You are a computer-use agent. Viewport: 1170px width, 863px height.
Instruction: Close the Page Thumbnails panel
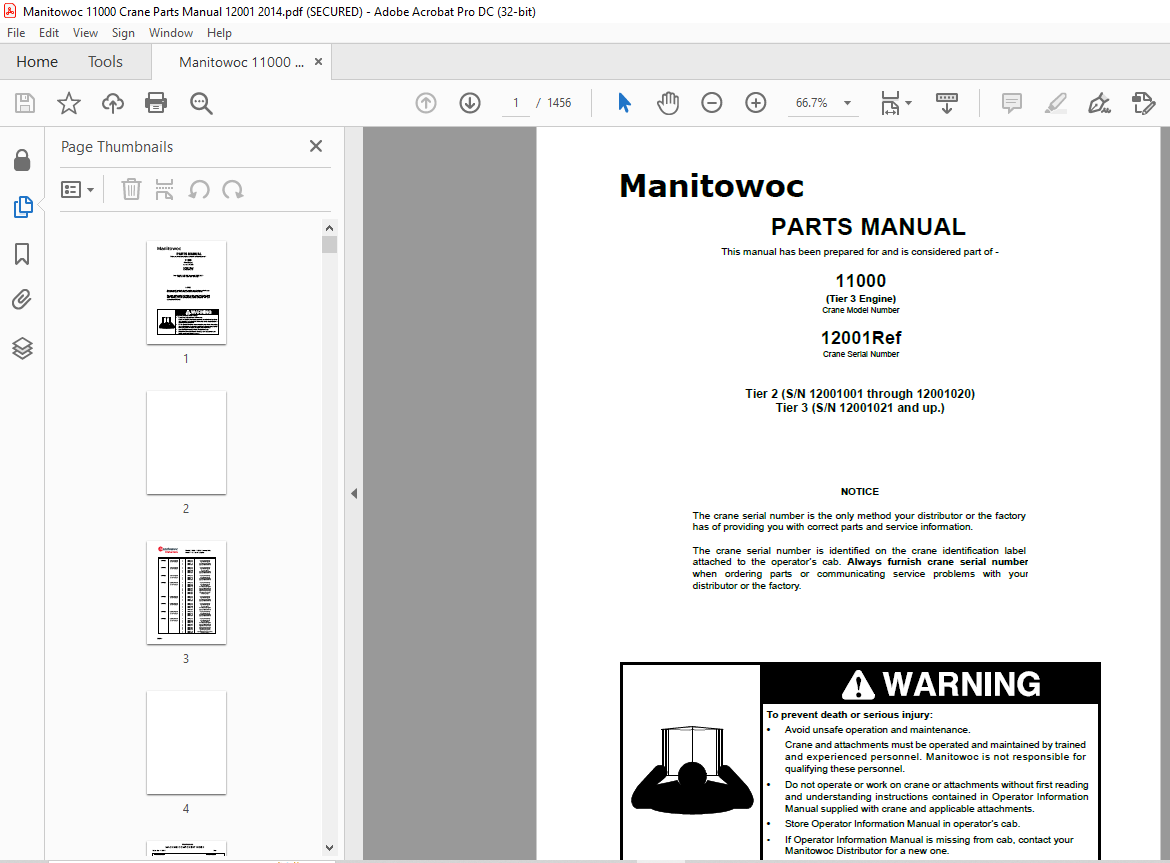coord(316,146)
